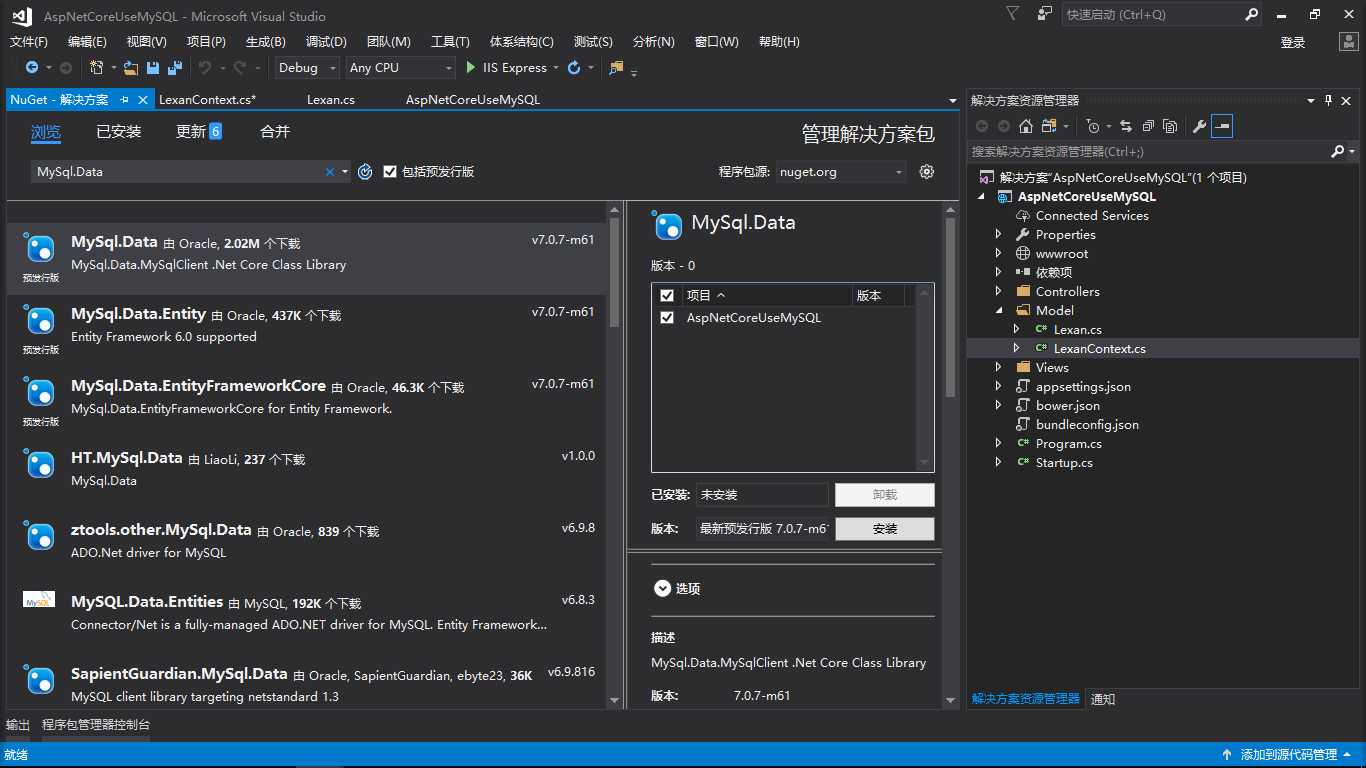Select the HT.MySql.Data package
The width and height of the screenshot is (1366, 768).
tap(306, 474)
